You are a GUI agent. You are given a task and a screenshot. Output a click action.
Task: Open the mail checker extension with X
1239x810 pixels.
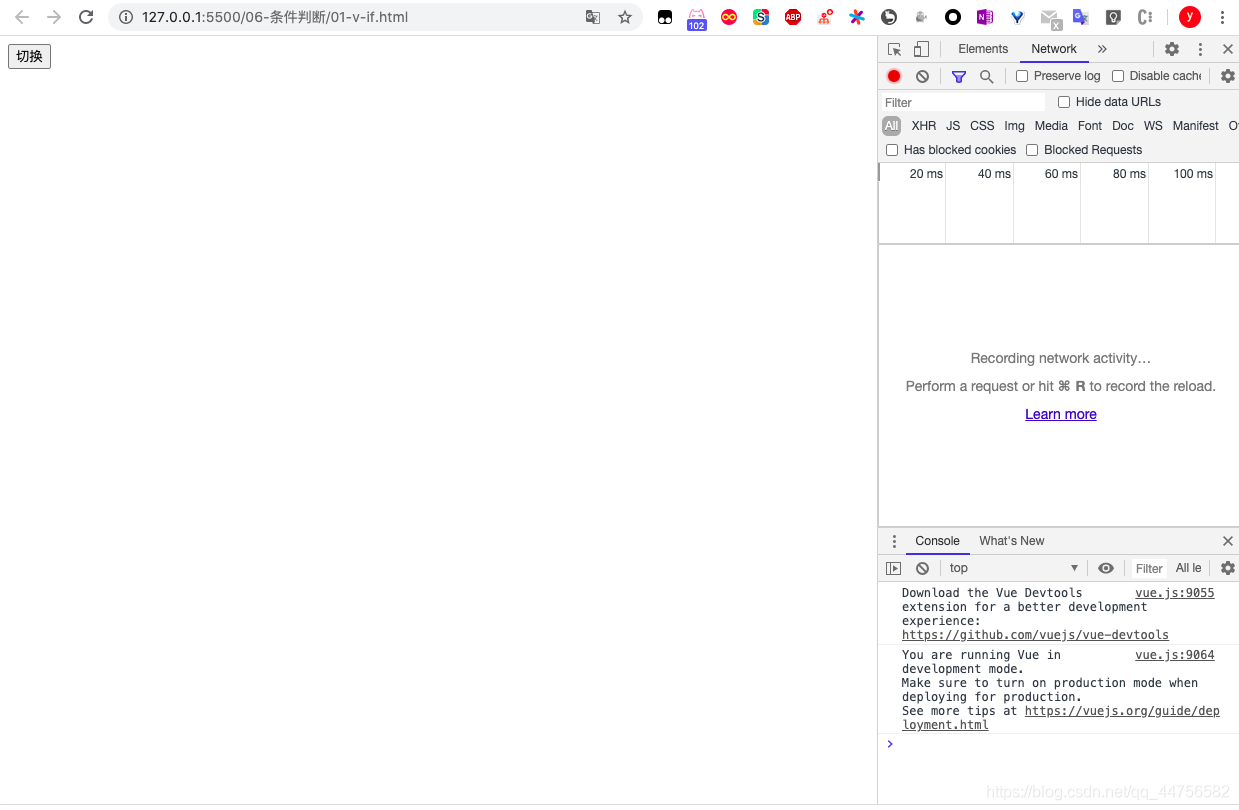tap(1050, 19)
